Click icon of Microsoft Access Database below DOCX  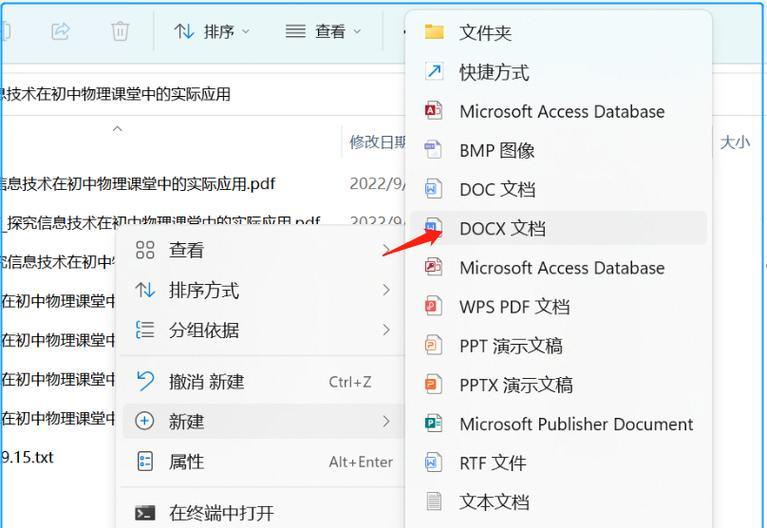click(x=433, y=267)
